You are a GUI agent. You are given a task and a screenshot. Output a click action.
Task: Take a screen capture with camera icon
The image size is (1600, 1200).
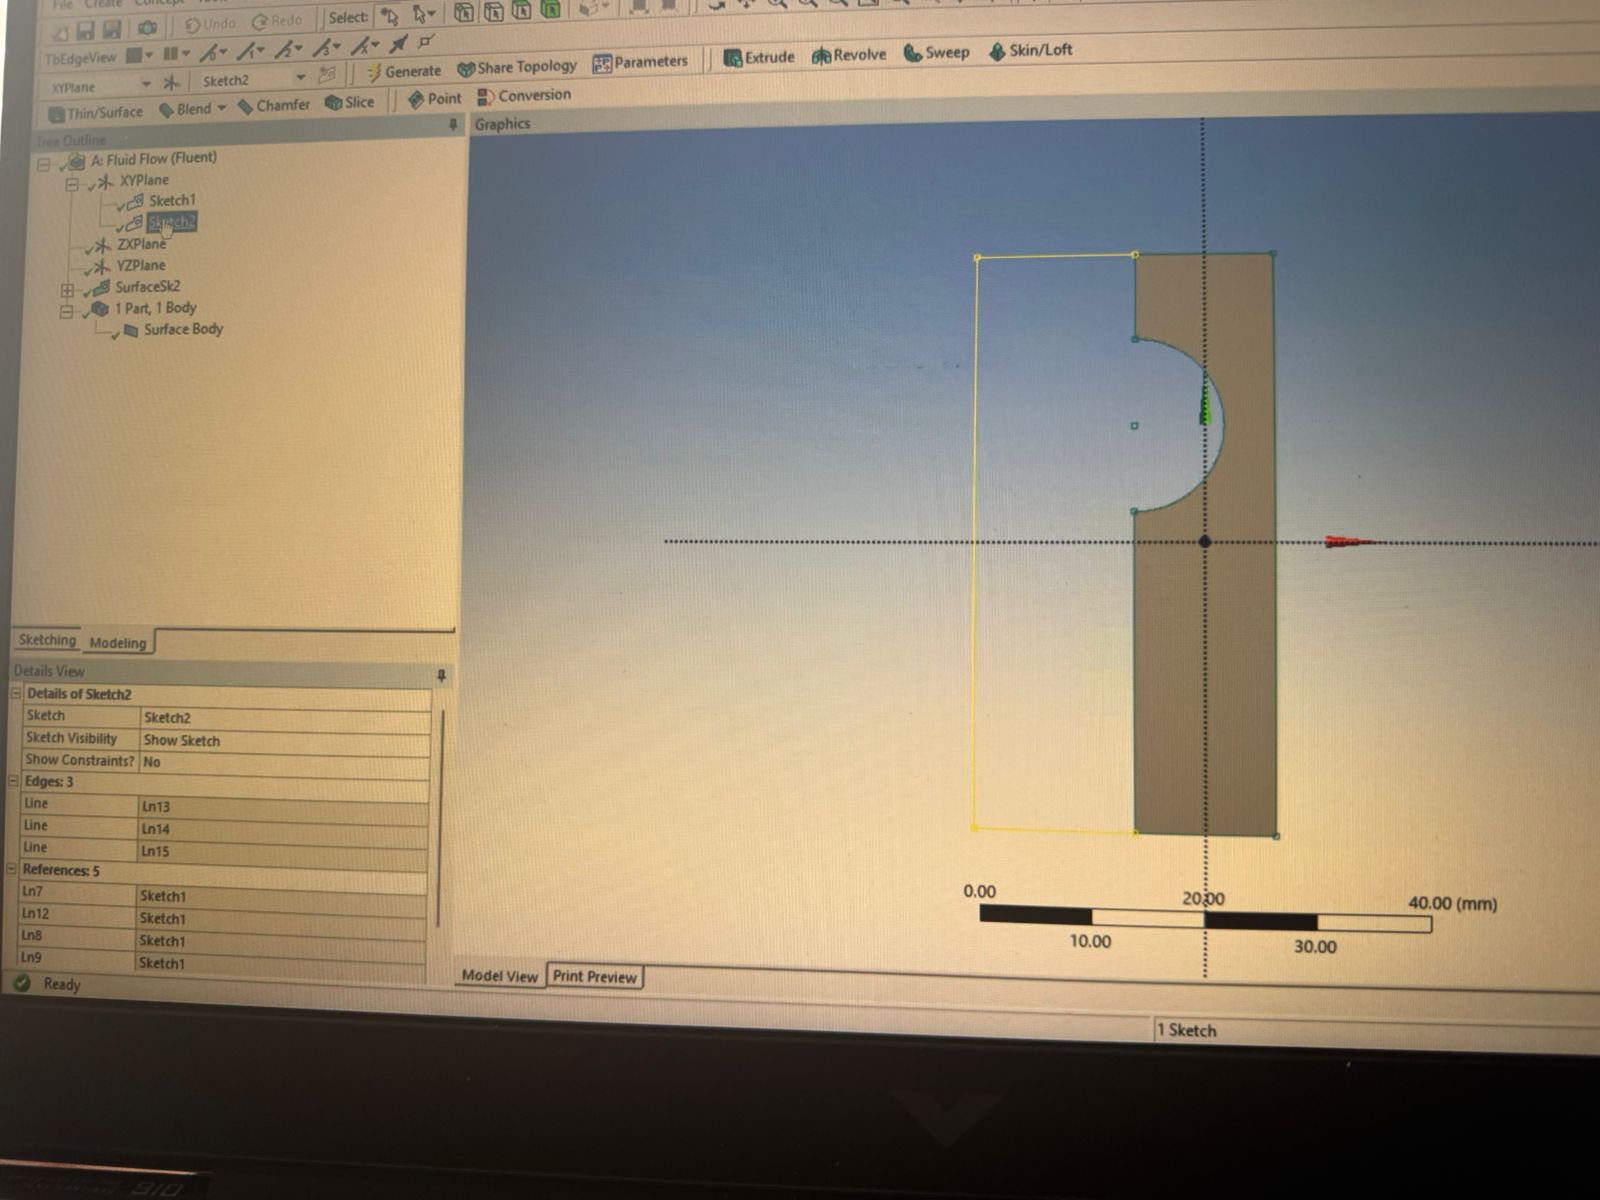[147, 28]
